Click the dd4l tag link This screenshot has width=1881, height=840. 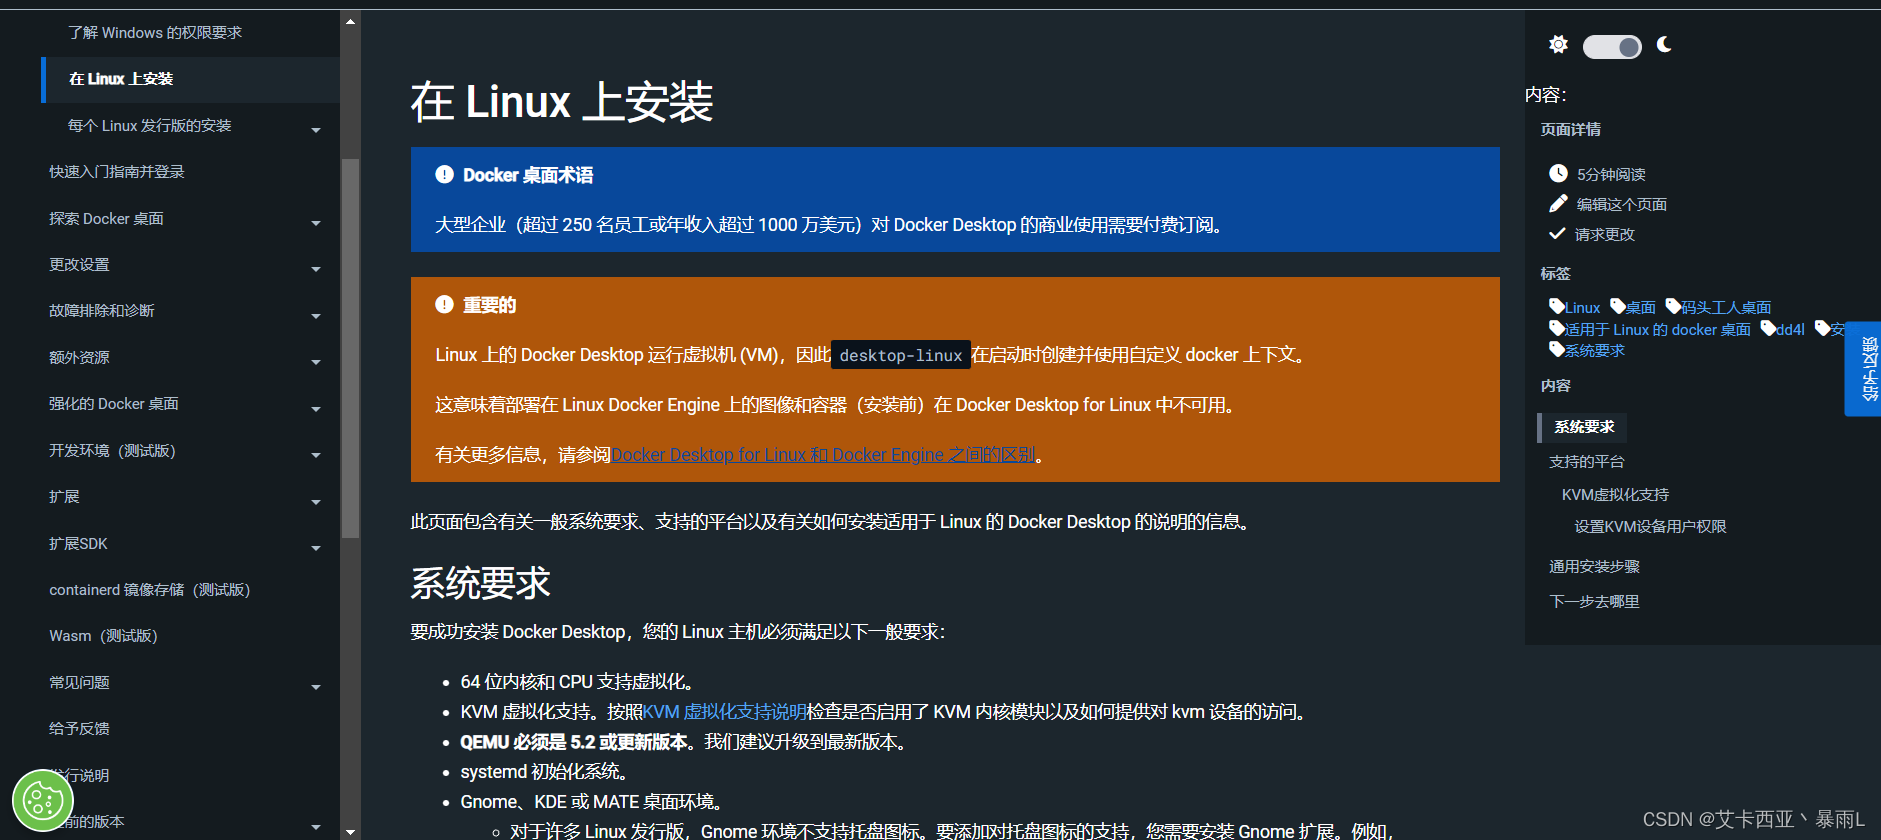(1790, 329)
